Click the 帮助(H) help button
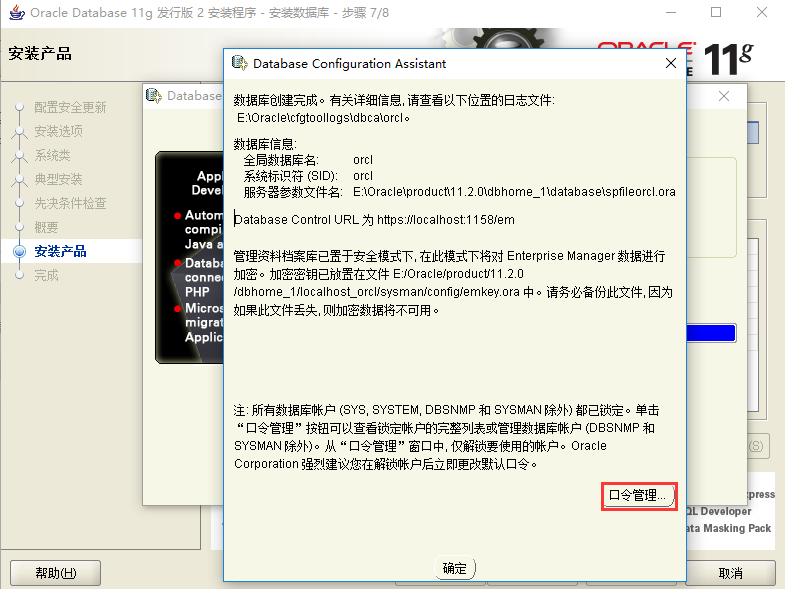 (55, 573)
